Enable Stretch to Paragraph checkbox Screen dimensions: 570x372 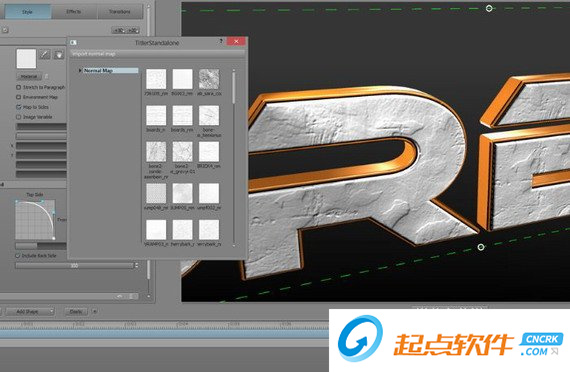[x=19, y=87]
